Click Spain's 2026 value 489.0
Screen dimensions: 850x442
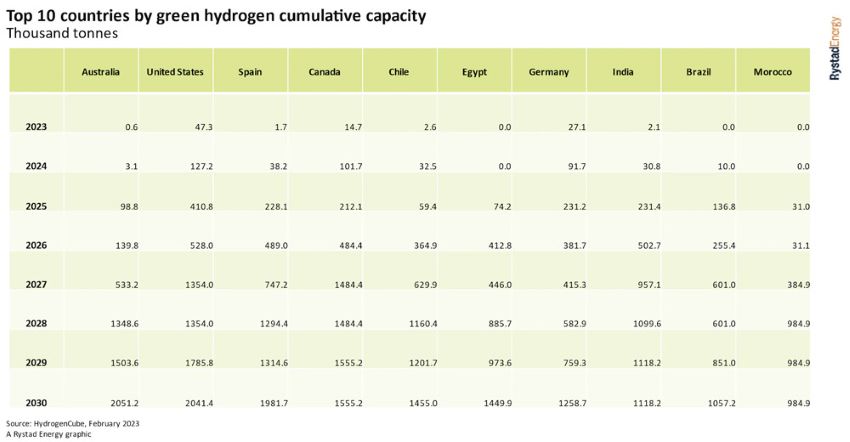276,245
